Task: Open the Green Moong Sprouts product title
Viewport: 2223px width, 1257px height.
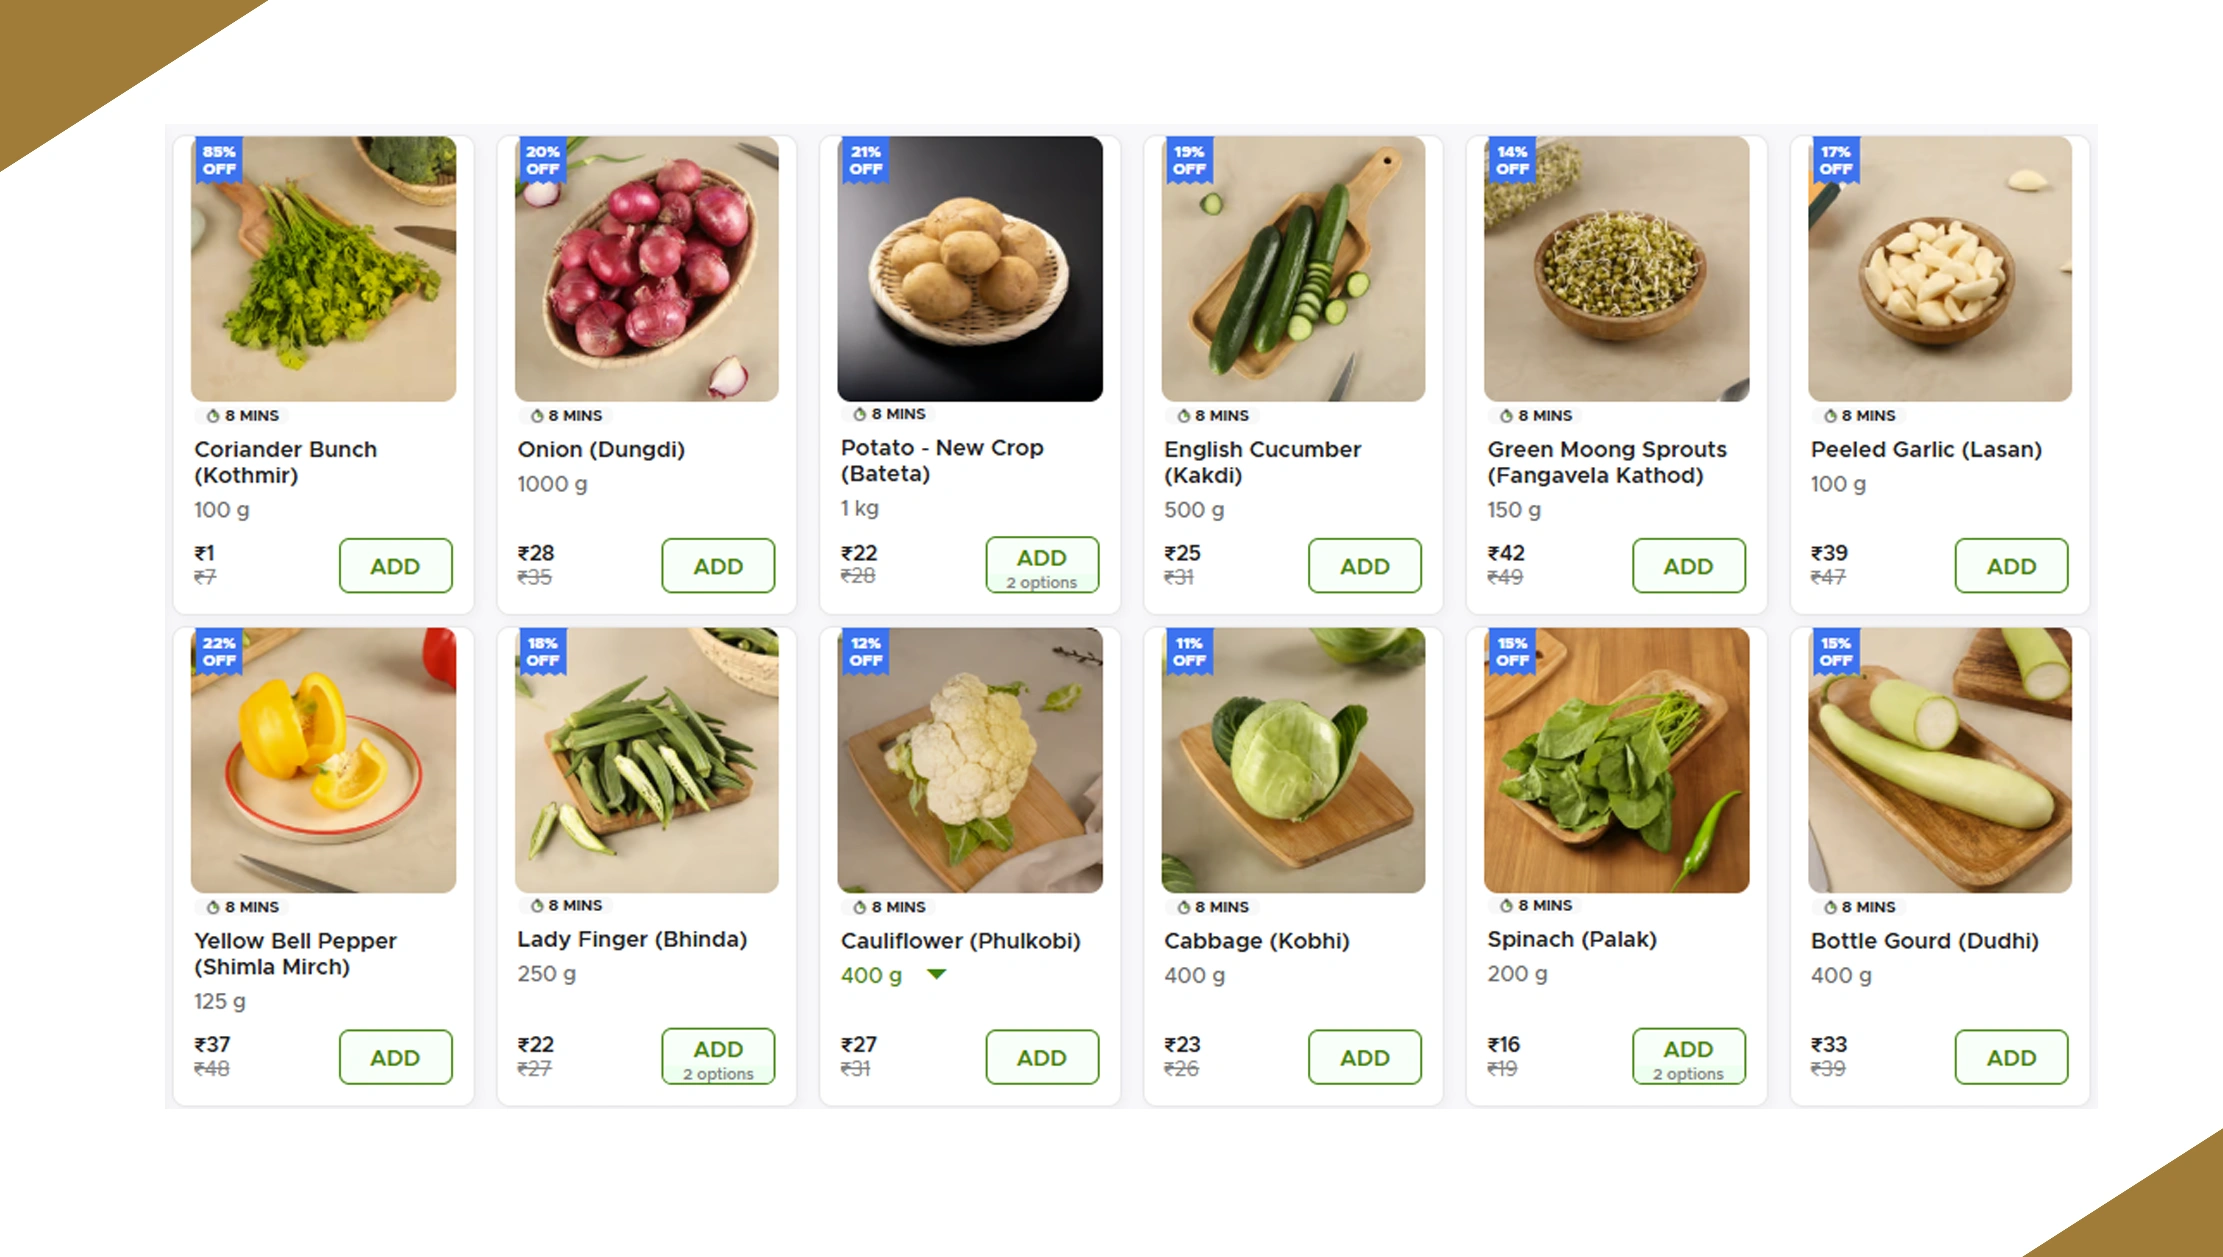Action: click(x=1606, y=462)
